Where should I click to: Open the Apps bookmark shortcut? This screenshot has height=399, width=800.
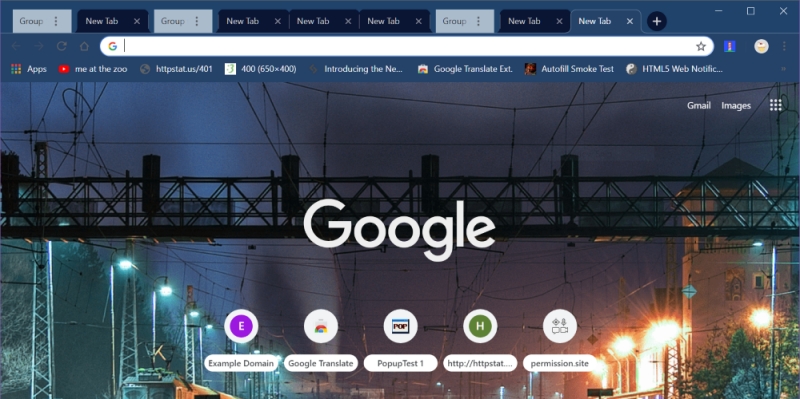pyautogui.click(x=29, y=69)
